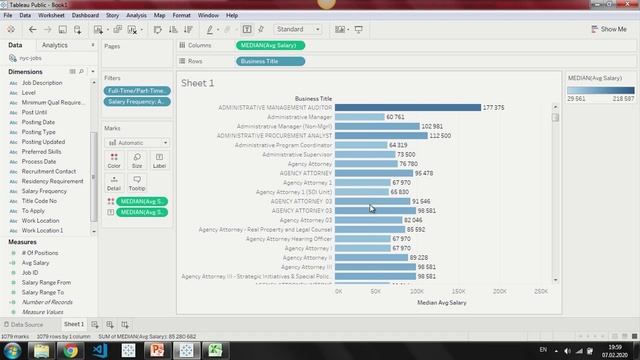Click the MEDIAN(Avg Salary) color legend gradient
The width and height of the screenshot is (640, 360).
click(x=601, y=91)
